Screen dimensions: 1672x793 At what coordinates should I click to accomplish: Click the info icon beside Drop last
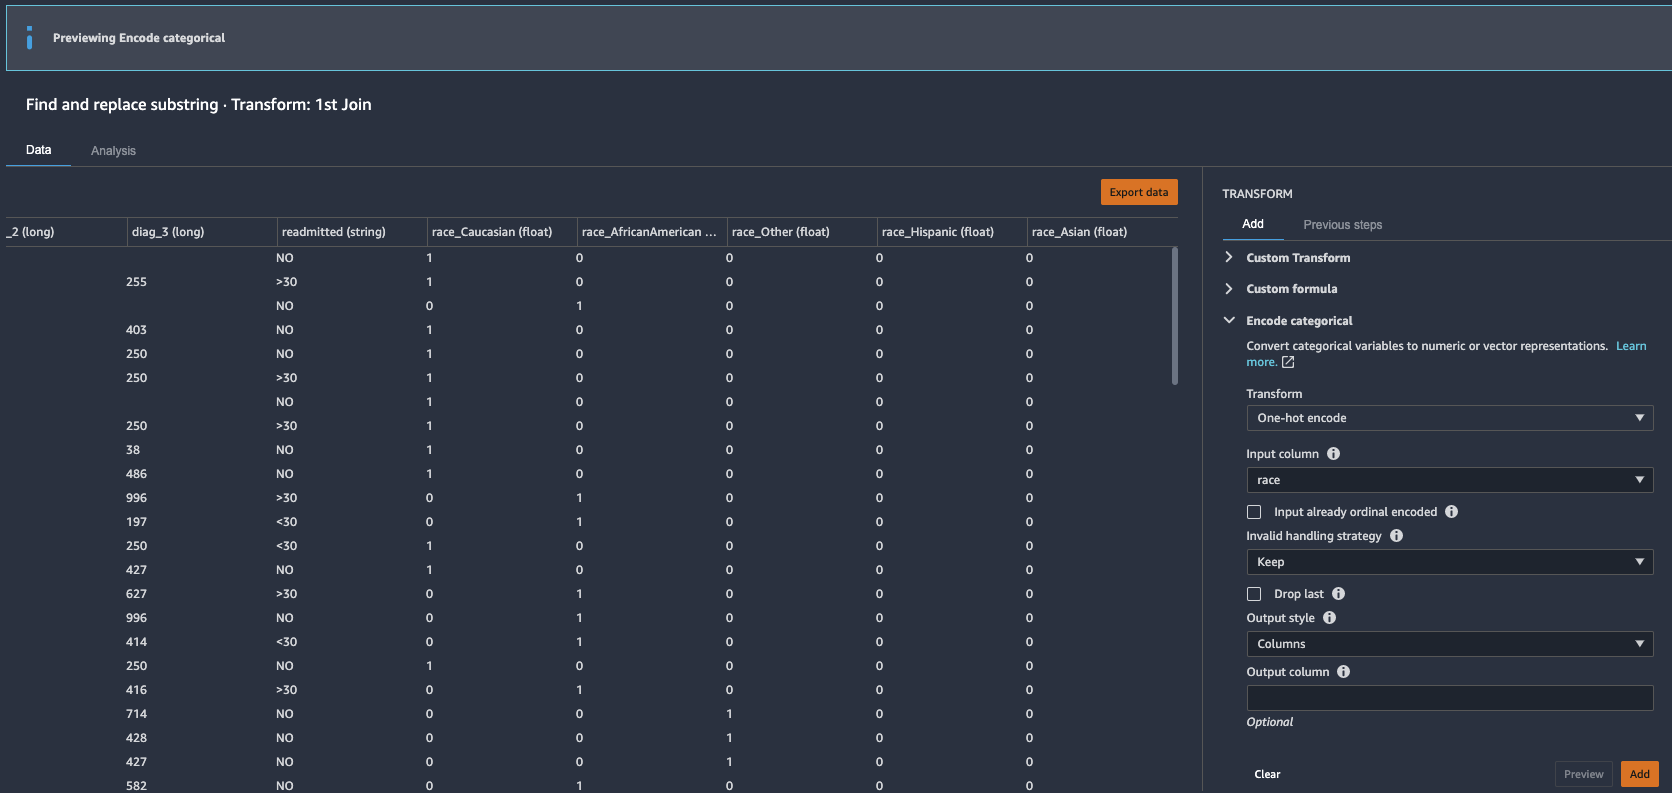coord(1338,594)
